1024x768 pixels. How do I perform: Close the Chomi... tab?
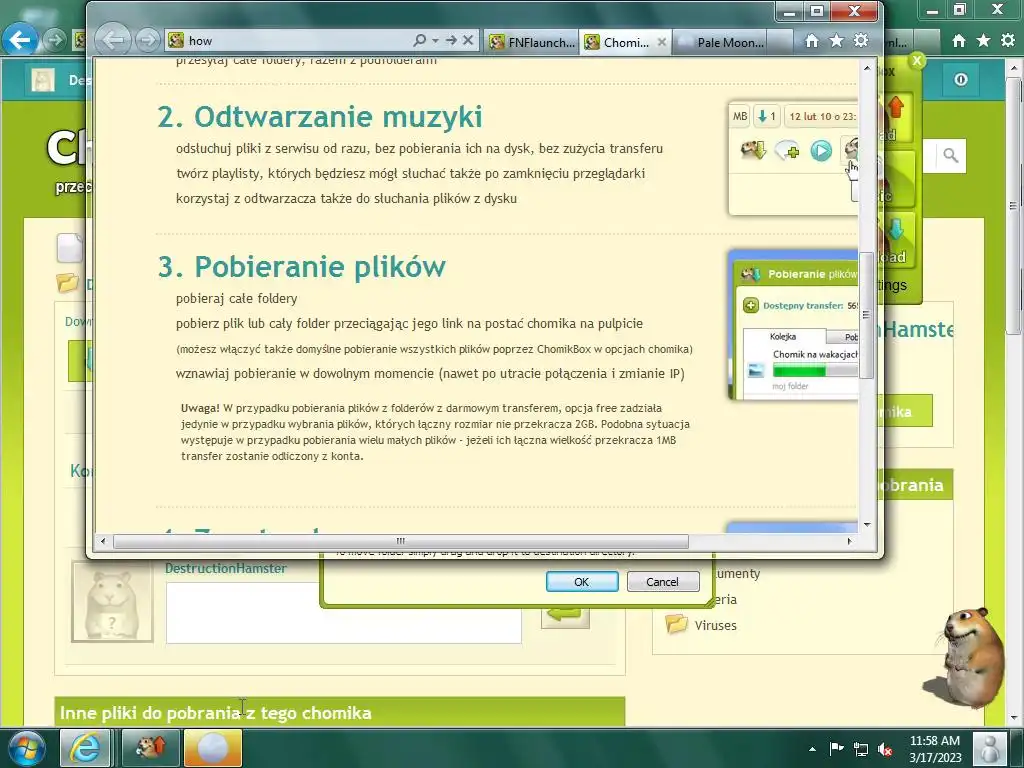(x=662, y=42)
